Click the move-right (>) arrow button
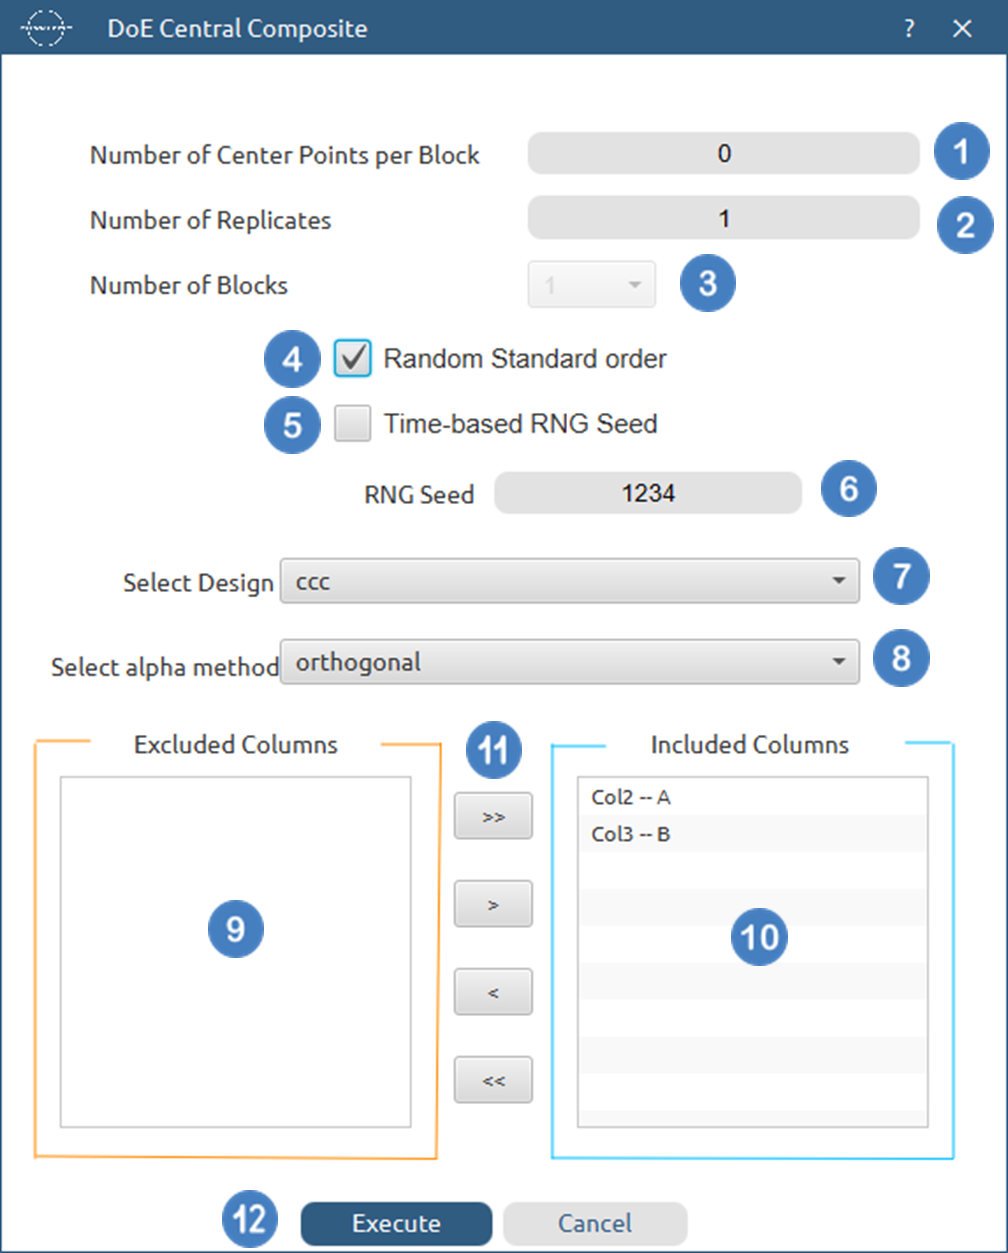This screenshot has width=1008, height=1253. (x=493, y=904)
